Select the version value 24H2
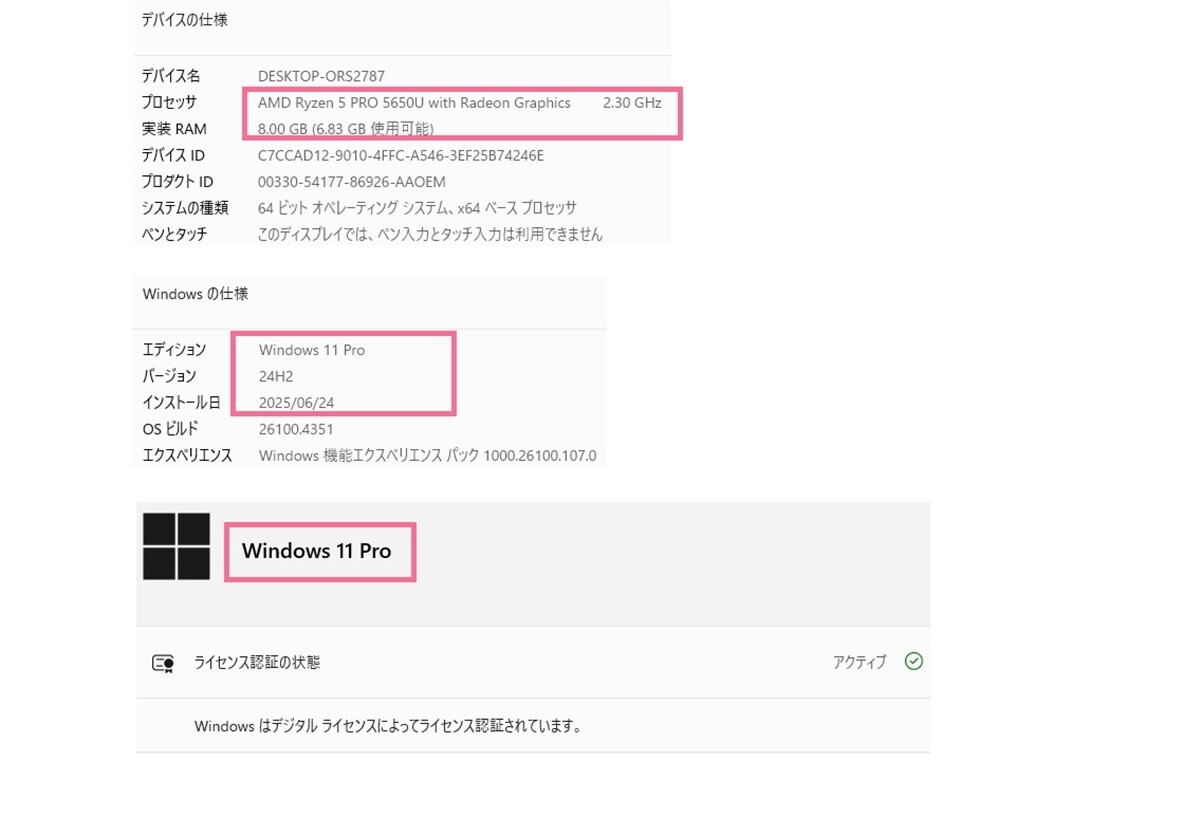 276,376
